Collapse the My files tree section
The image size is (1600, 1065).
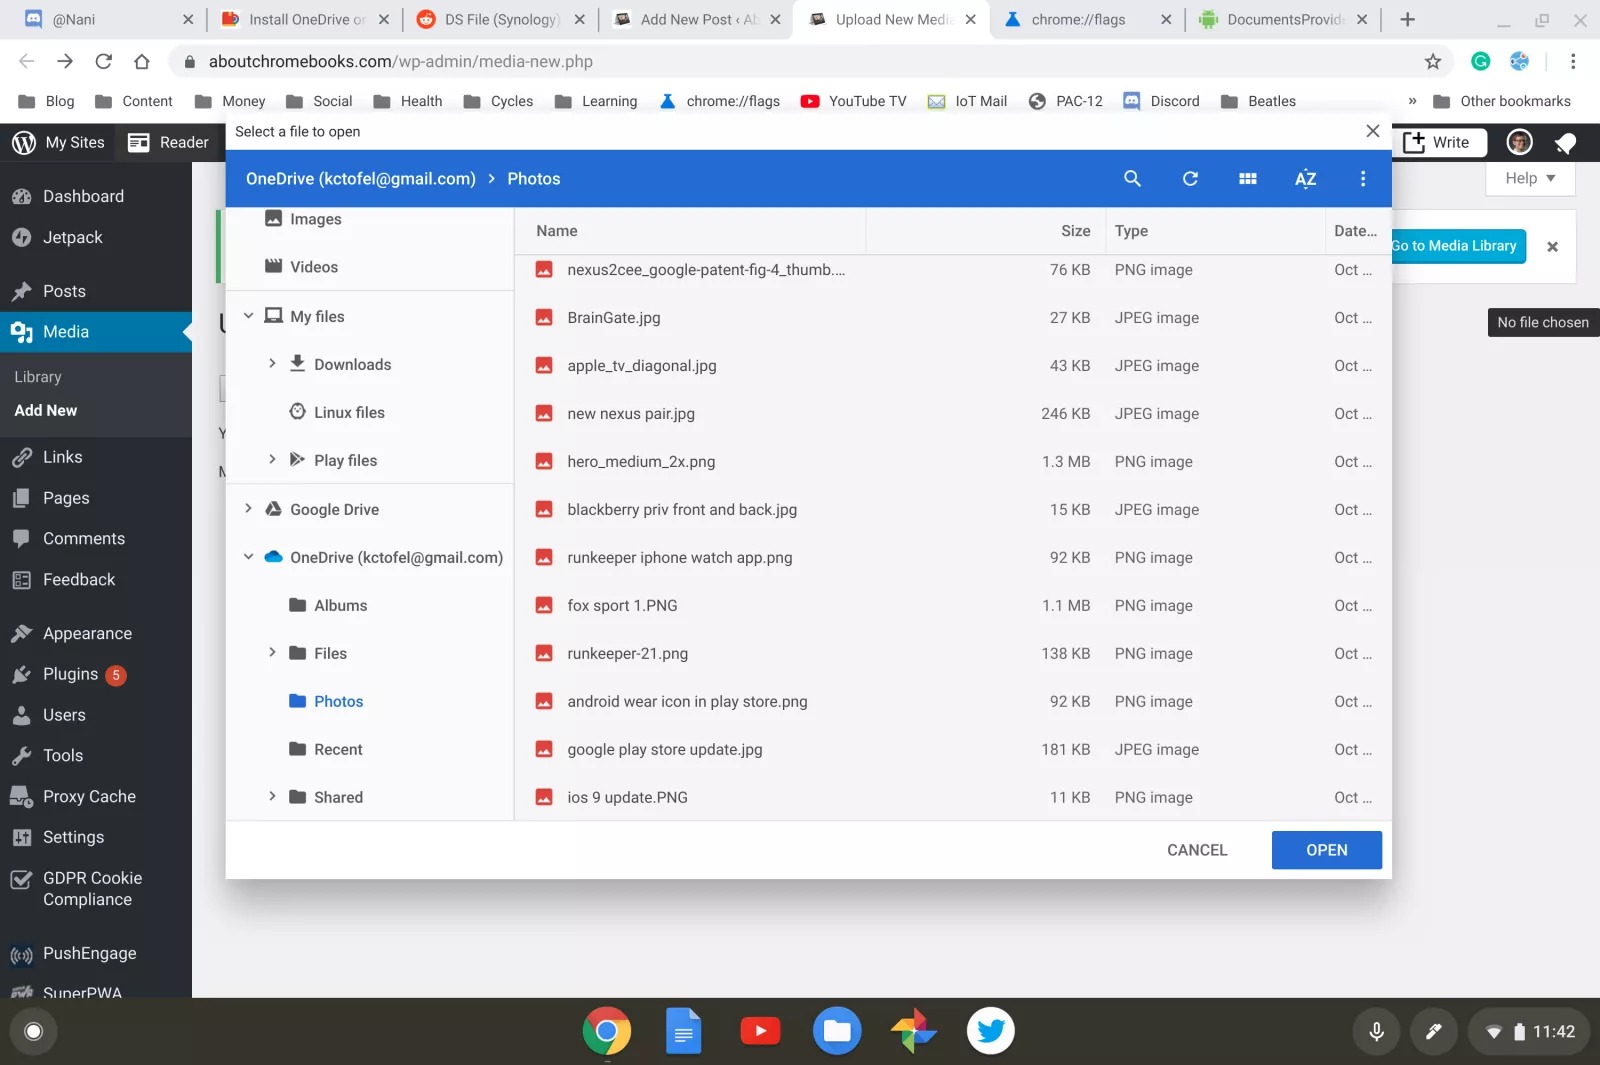tap(249, 316)
